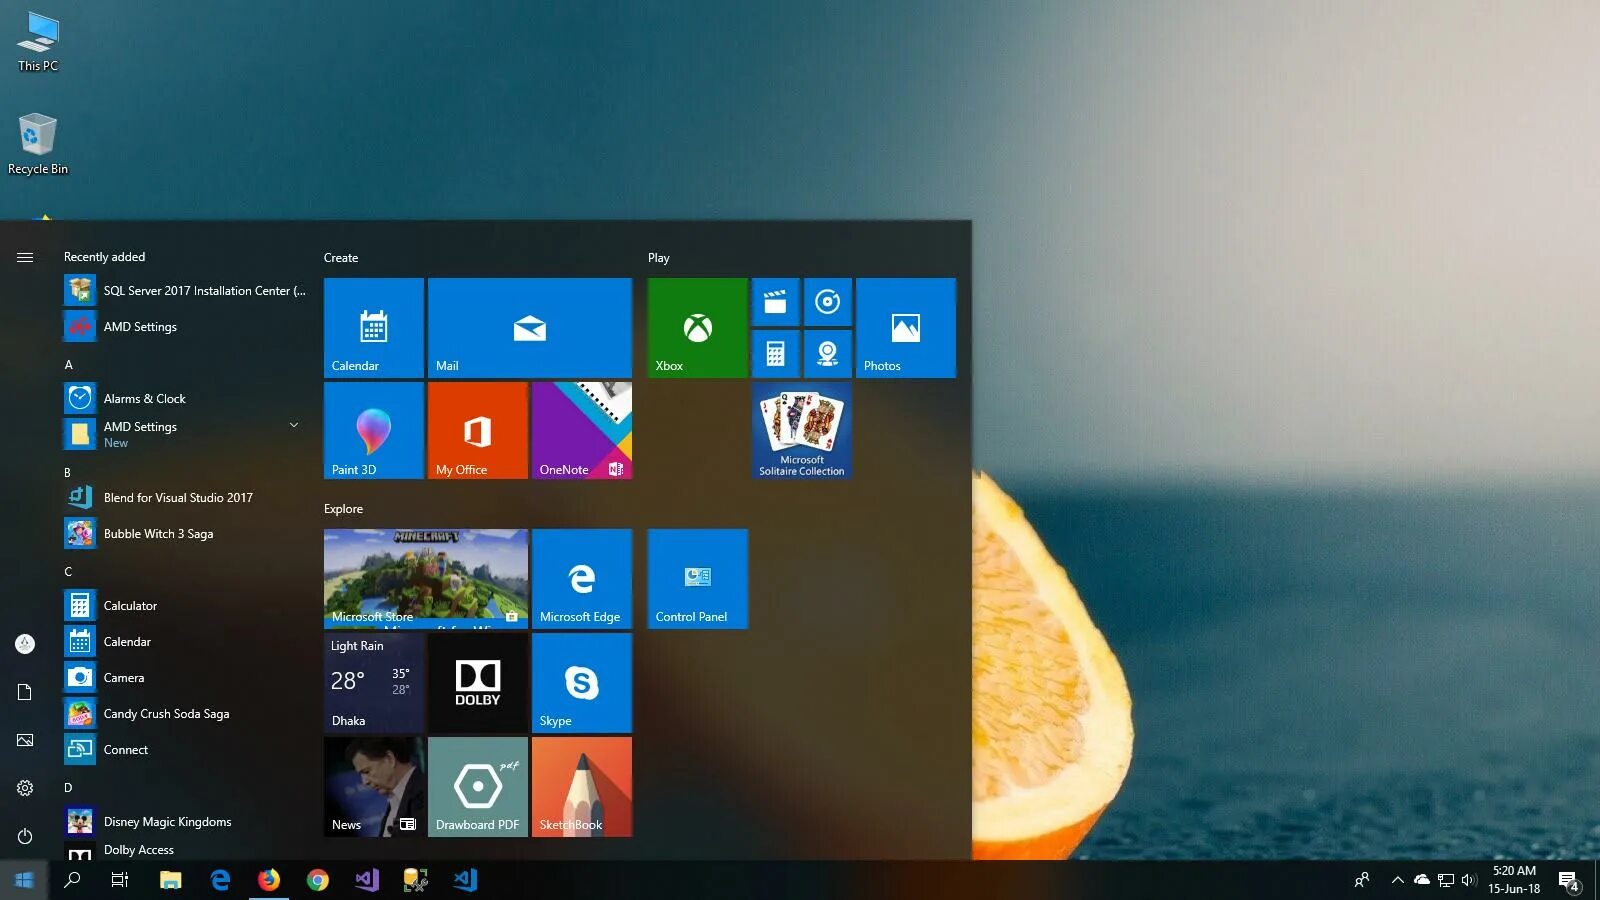Screen dimensions: 1600x900
Task: Open Calendar from the app list
Action: [x=186, y=642]
